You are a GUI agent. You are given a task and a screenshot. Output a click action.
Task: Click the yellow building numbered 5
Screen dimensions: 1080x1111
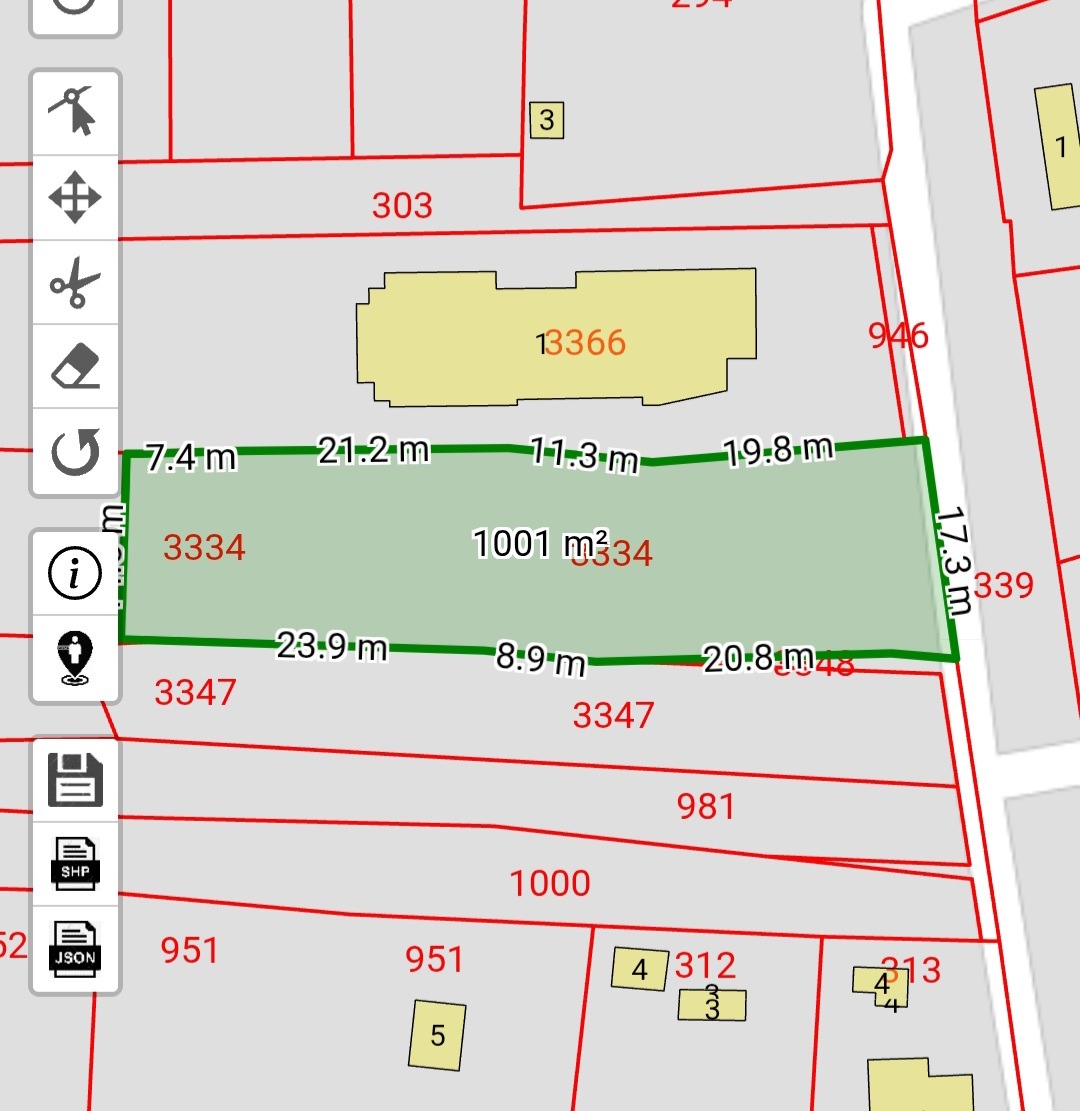(437, 1035)
